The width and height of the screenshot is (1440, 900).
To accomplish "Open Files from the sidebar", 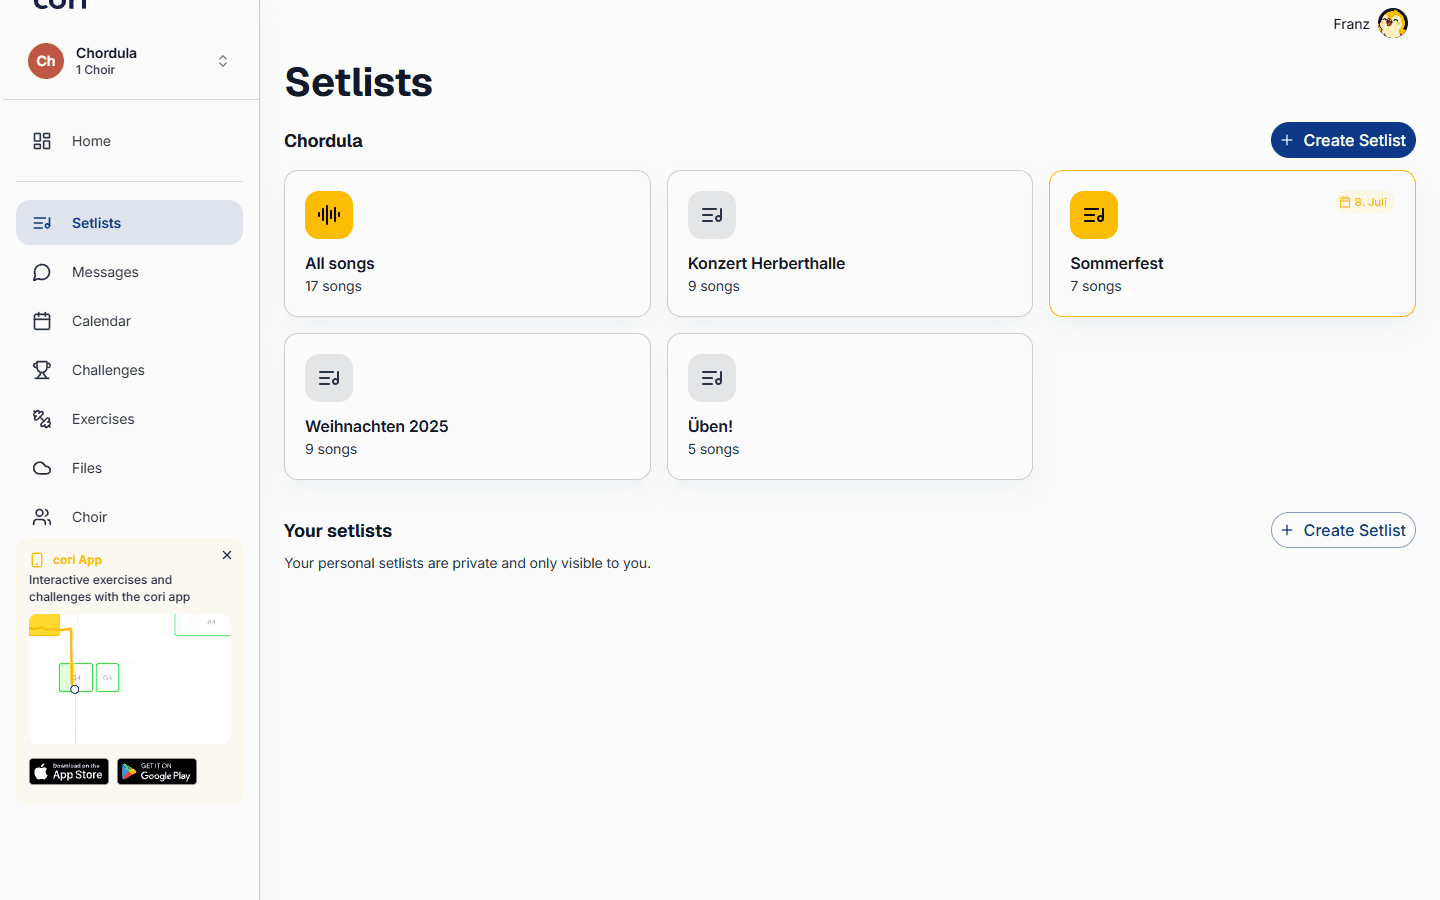I will point(129,468).
